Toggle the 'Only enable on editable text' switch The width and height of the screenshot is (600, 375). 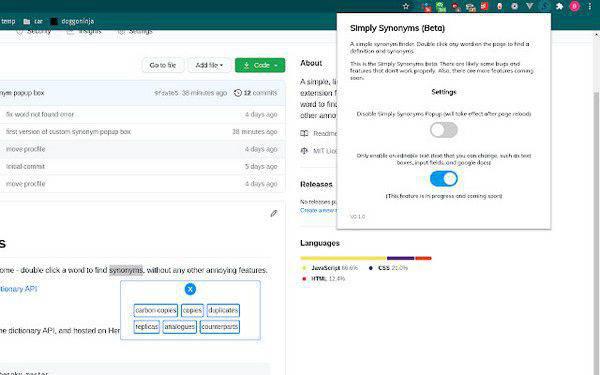[x=443, y=179]
